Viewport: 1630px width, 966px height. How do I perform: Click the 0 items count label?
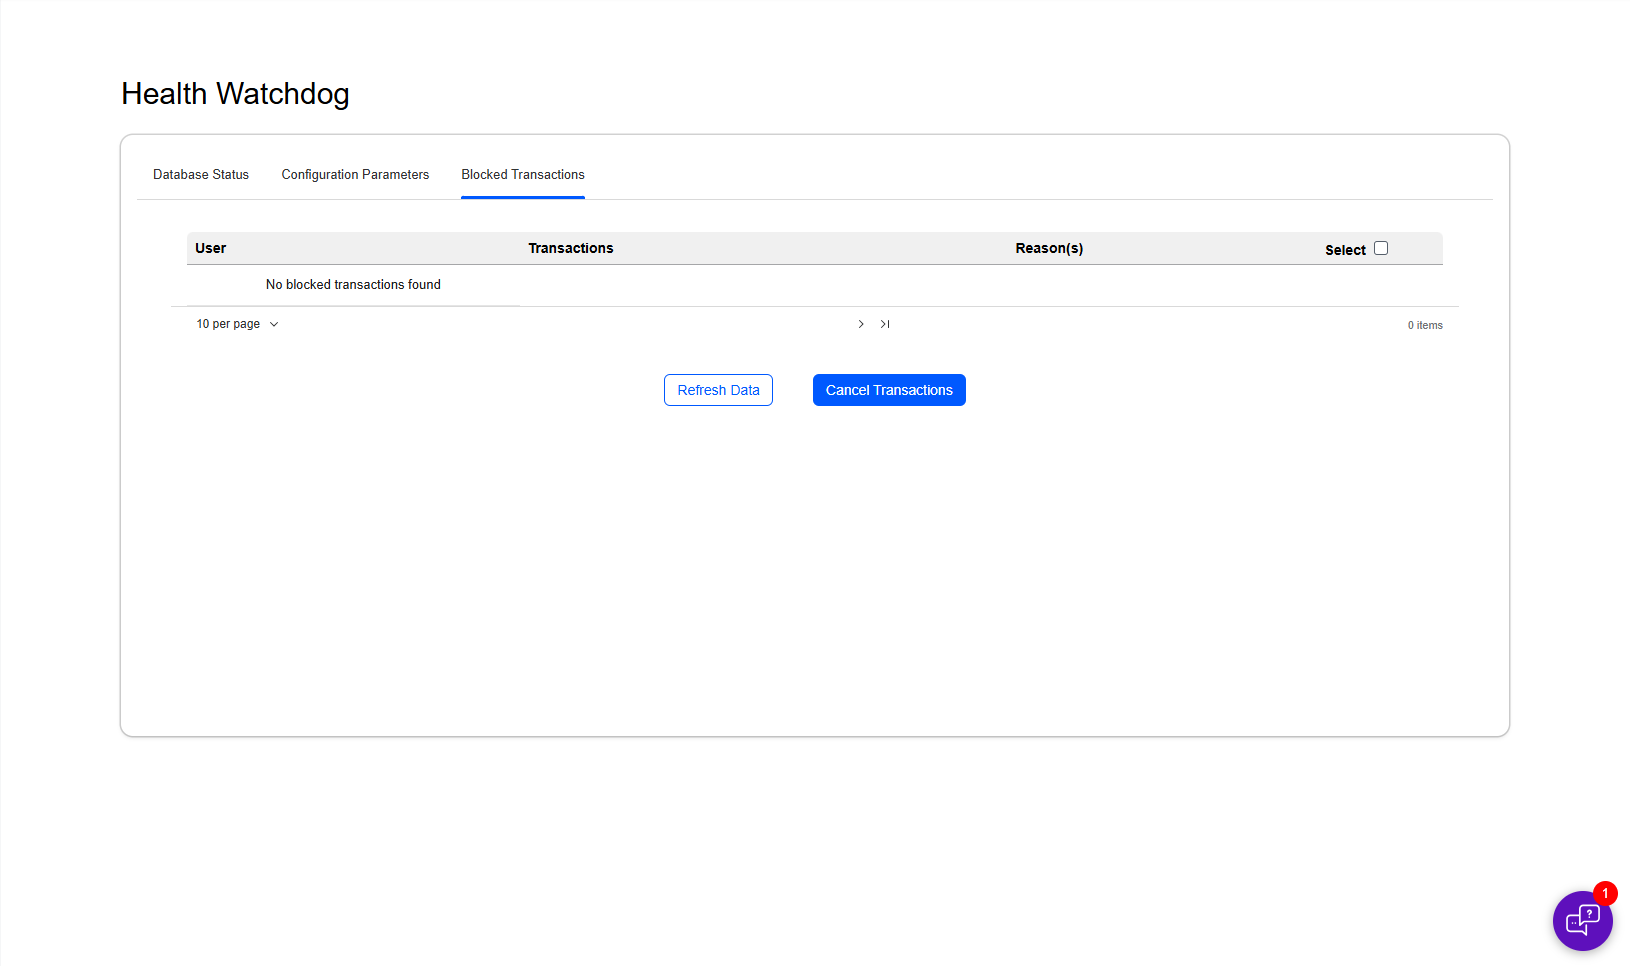(x=1425, y=325)
